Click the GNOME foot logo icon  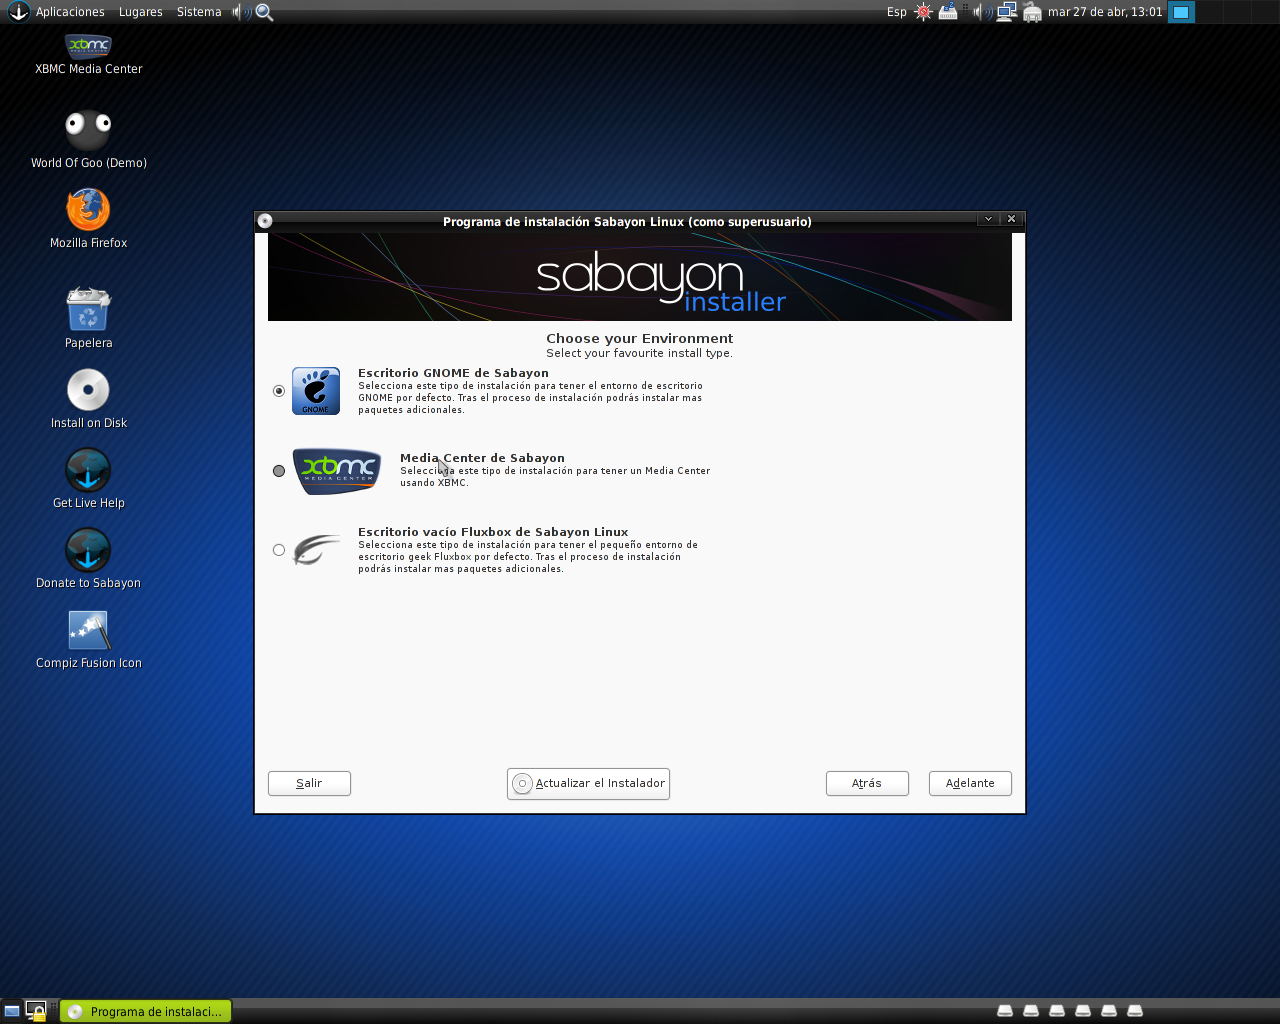pos(316,391)
